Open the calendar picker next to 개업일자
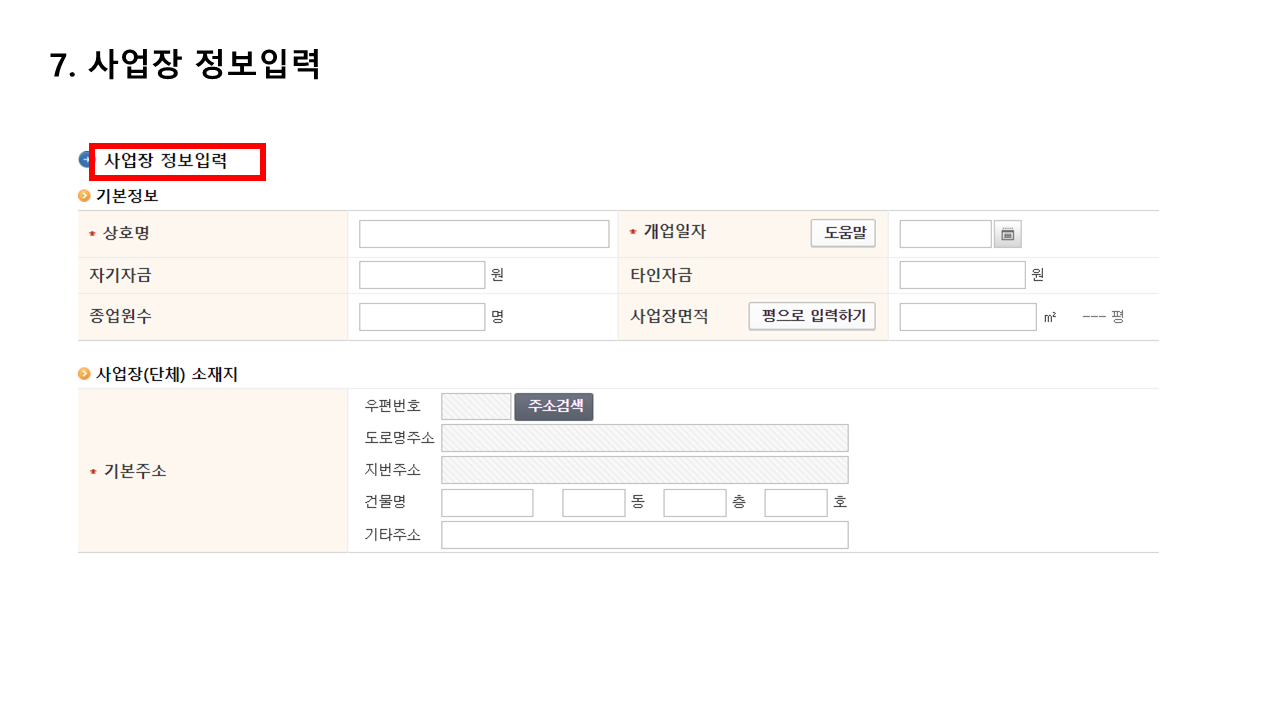Viewport: 1280px width, 720px height. (x=1007, y=233)
